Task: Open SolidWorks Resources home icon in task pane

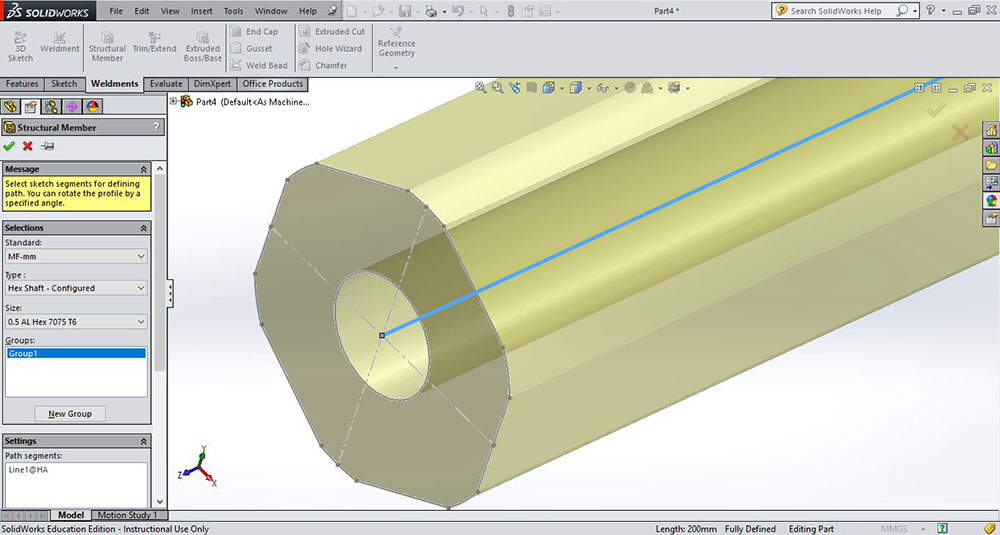Action: 991,130
